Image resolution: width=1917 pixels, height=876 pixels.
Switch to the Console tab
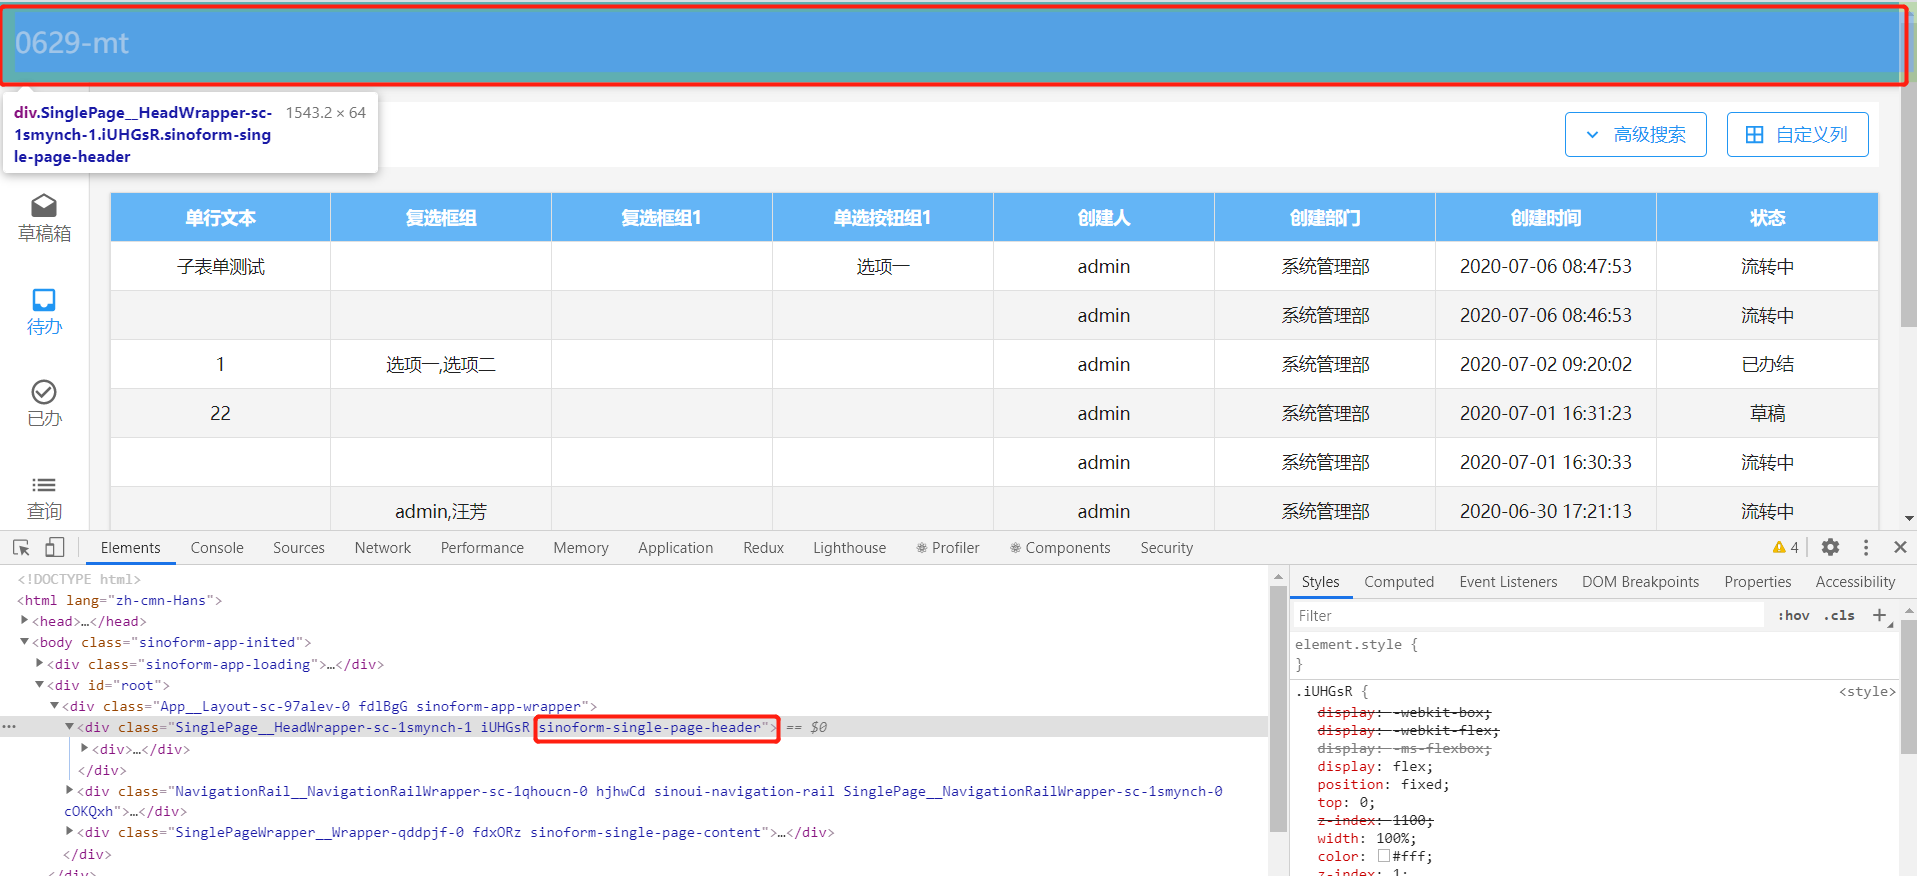(217, 548)
